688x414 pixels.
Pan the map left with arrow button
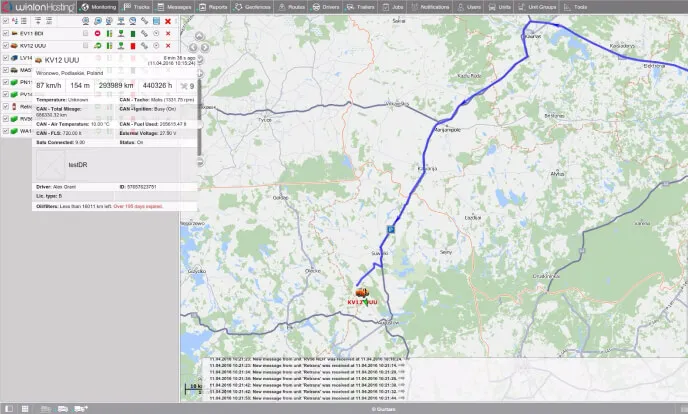pos(194,47)
